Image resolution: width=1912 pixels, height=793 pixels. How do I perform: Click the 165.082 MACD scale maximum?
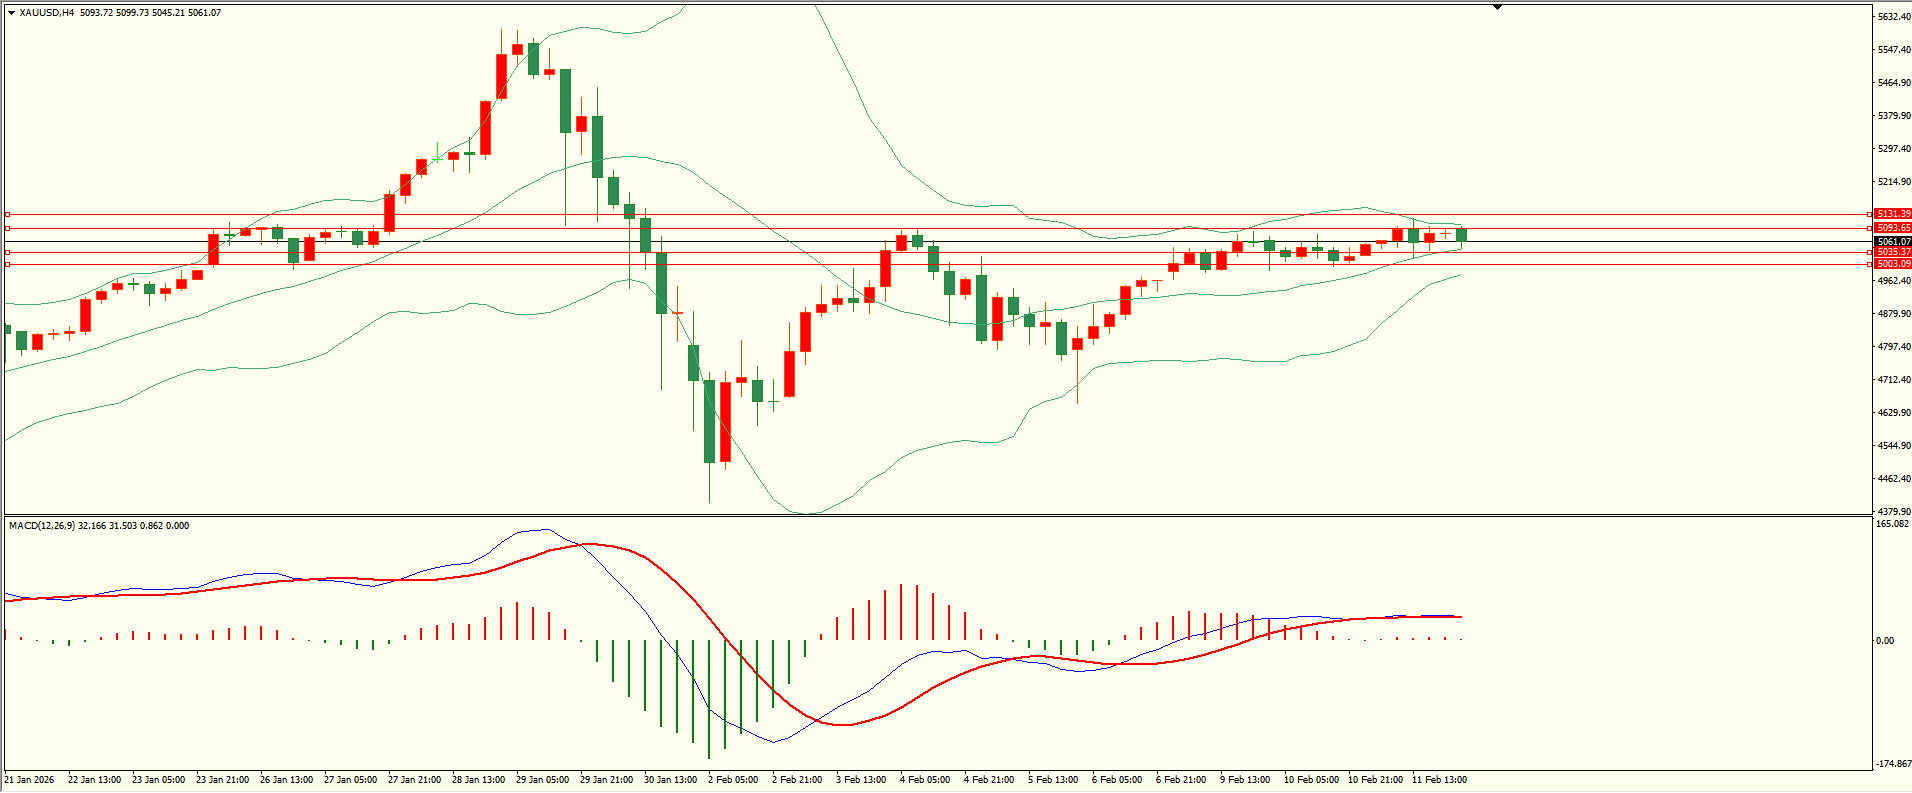(x=1892, y=524)
